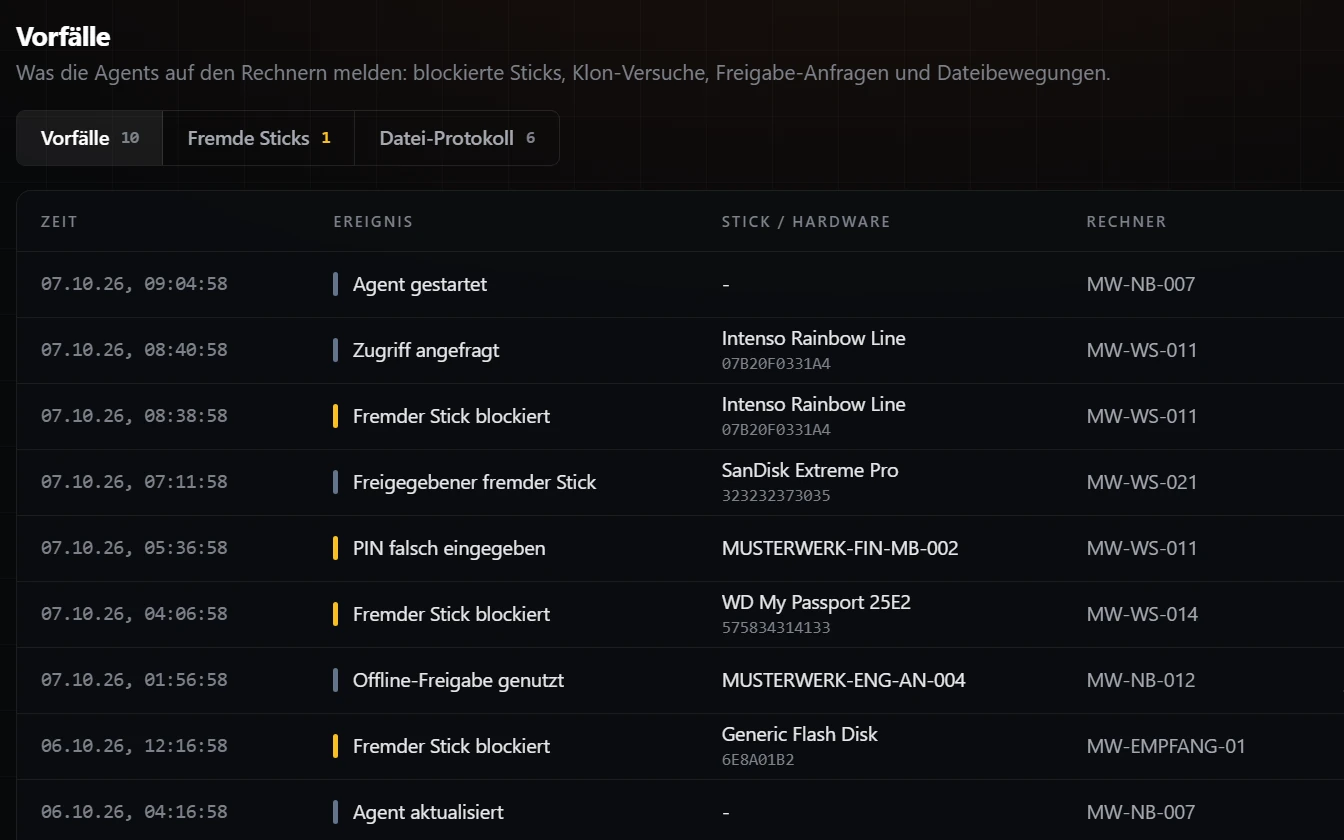The height and width of the screenshot is (840, 1344).
Task: Select the computer 'MW-EMPFANG-01'
Action: [1166, 746]
